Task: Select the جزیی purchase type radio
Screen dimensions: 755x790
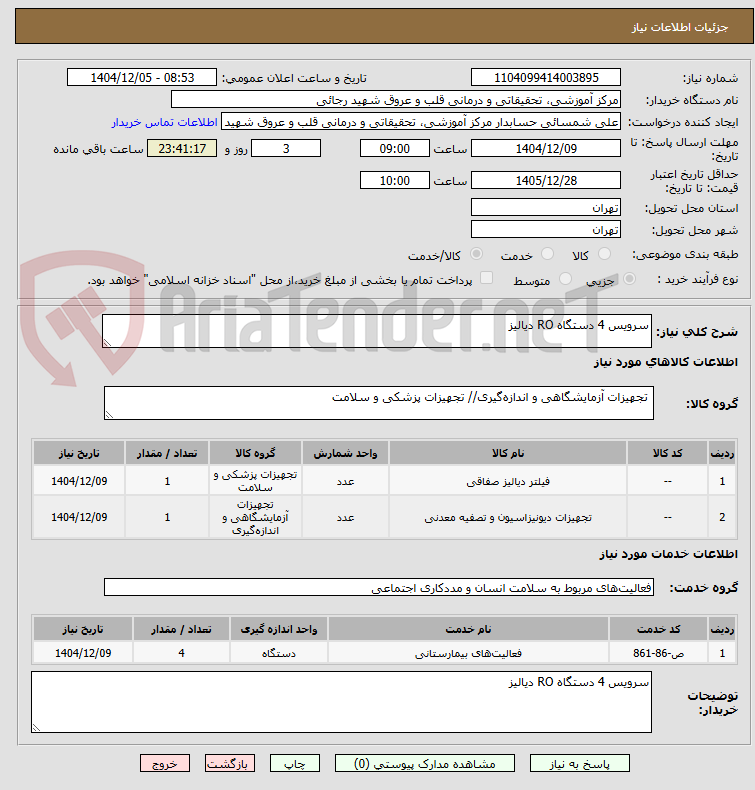Action: click(629, 279)
